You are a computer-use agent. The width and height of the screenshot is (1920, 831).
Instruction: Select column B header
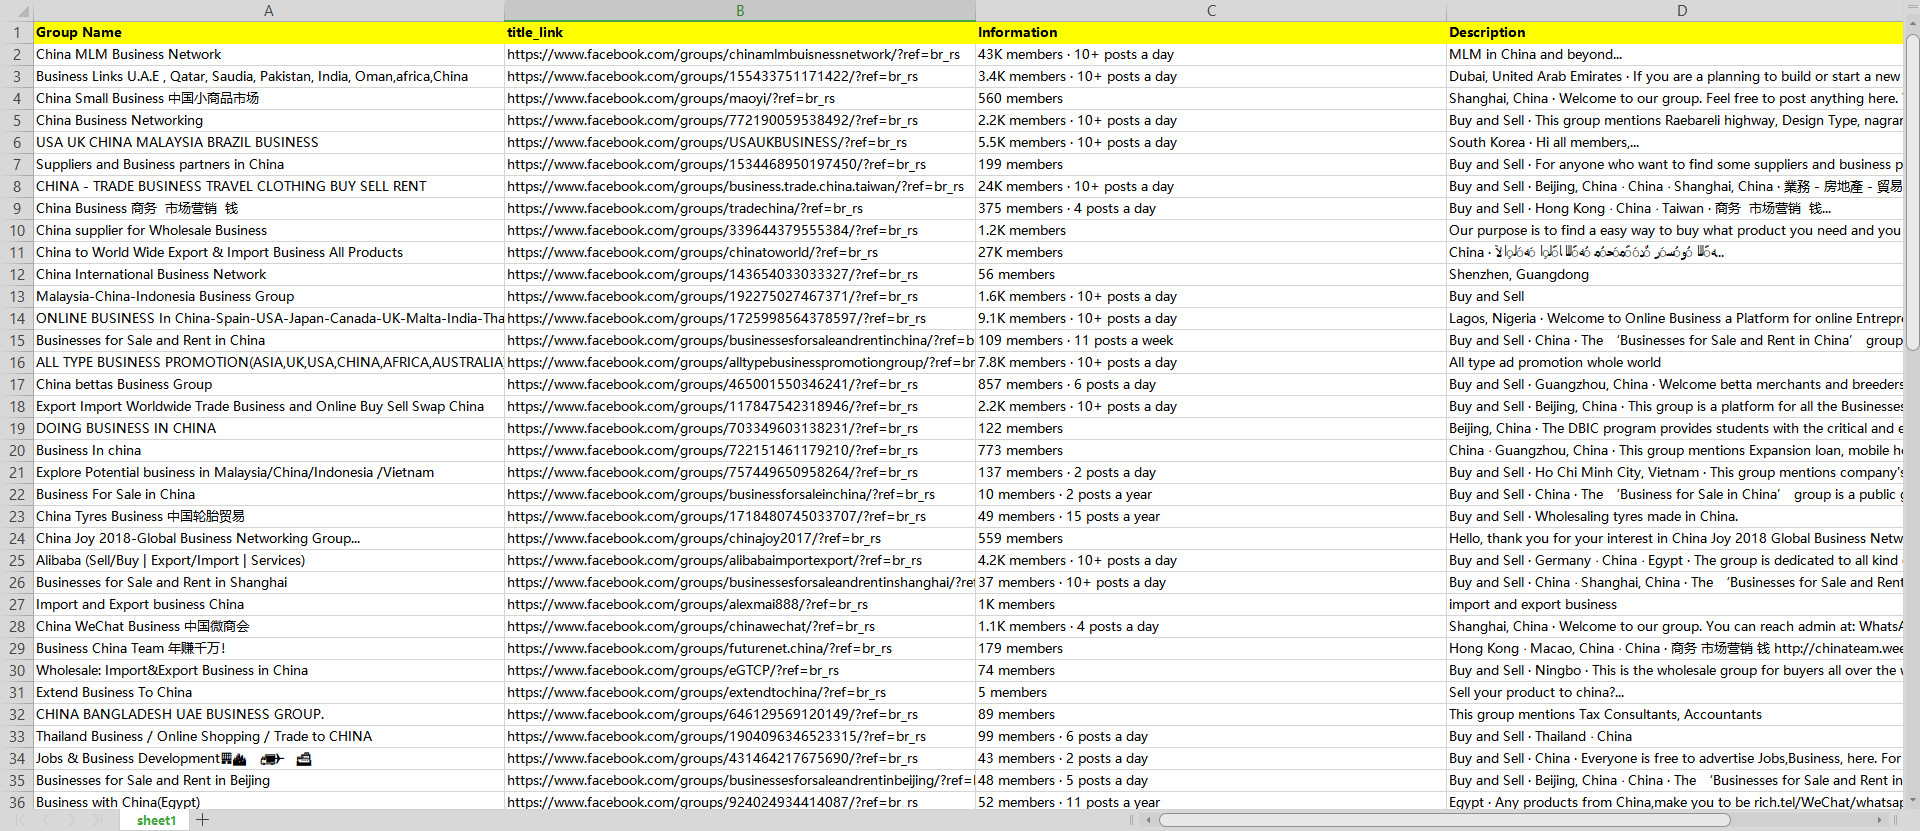click(x=740, y=10)
